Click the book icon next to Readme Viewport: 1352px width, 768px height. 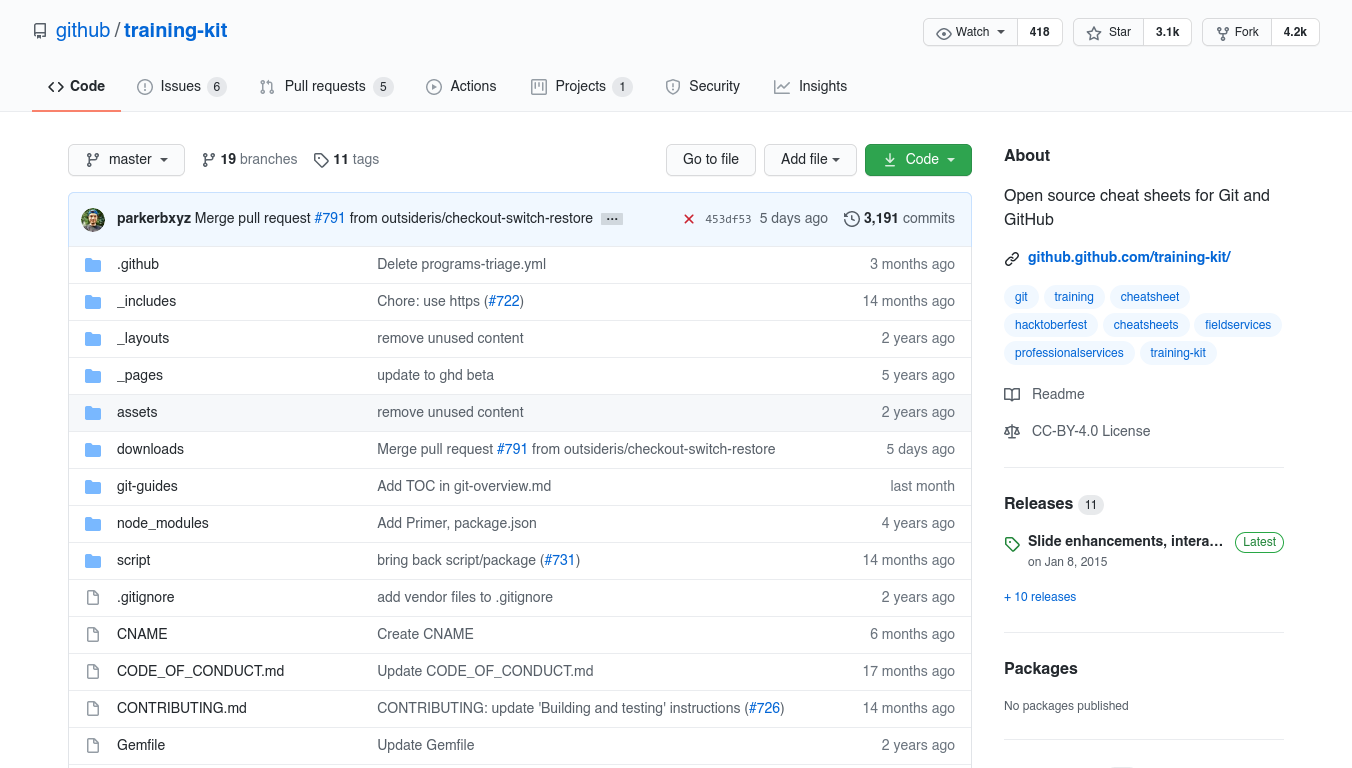click(1012, 394)
